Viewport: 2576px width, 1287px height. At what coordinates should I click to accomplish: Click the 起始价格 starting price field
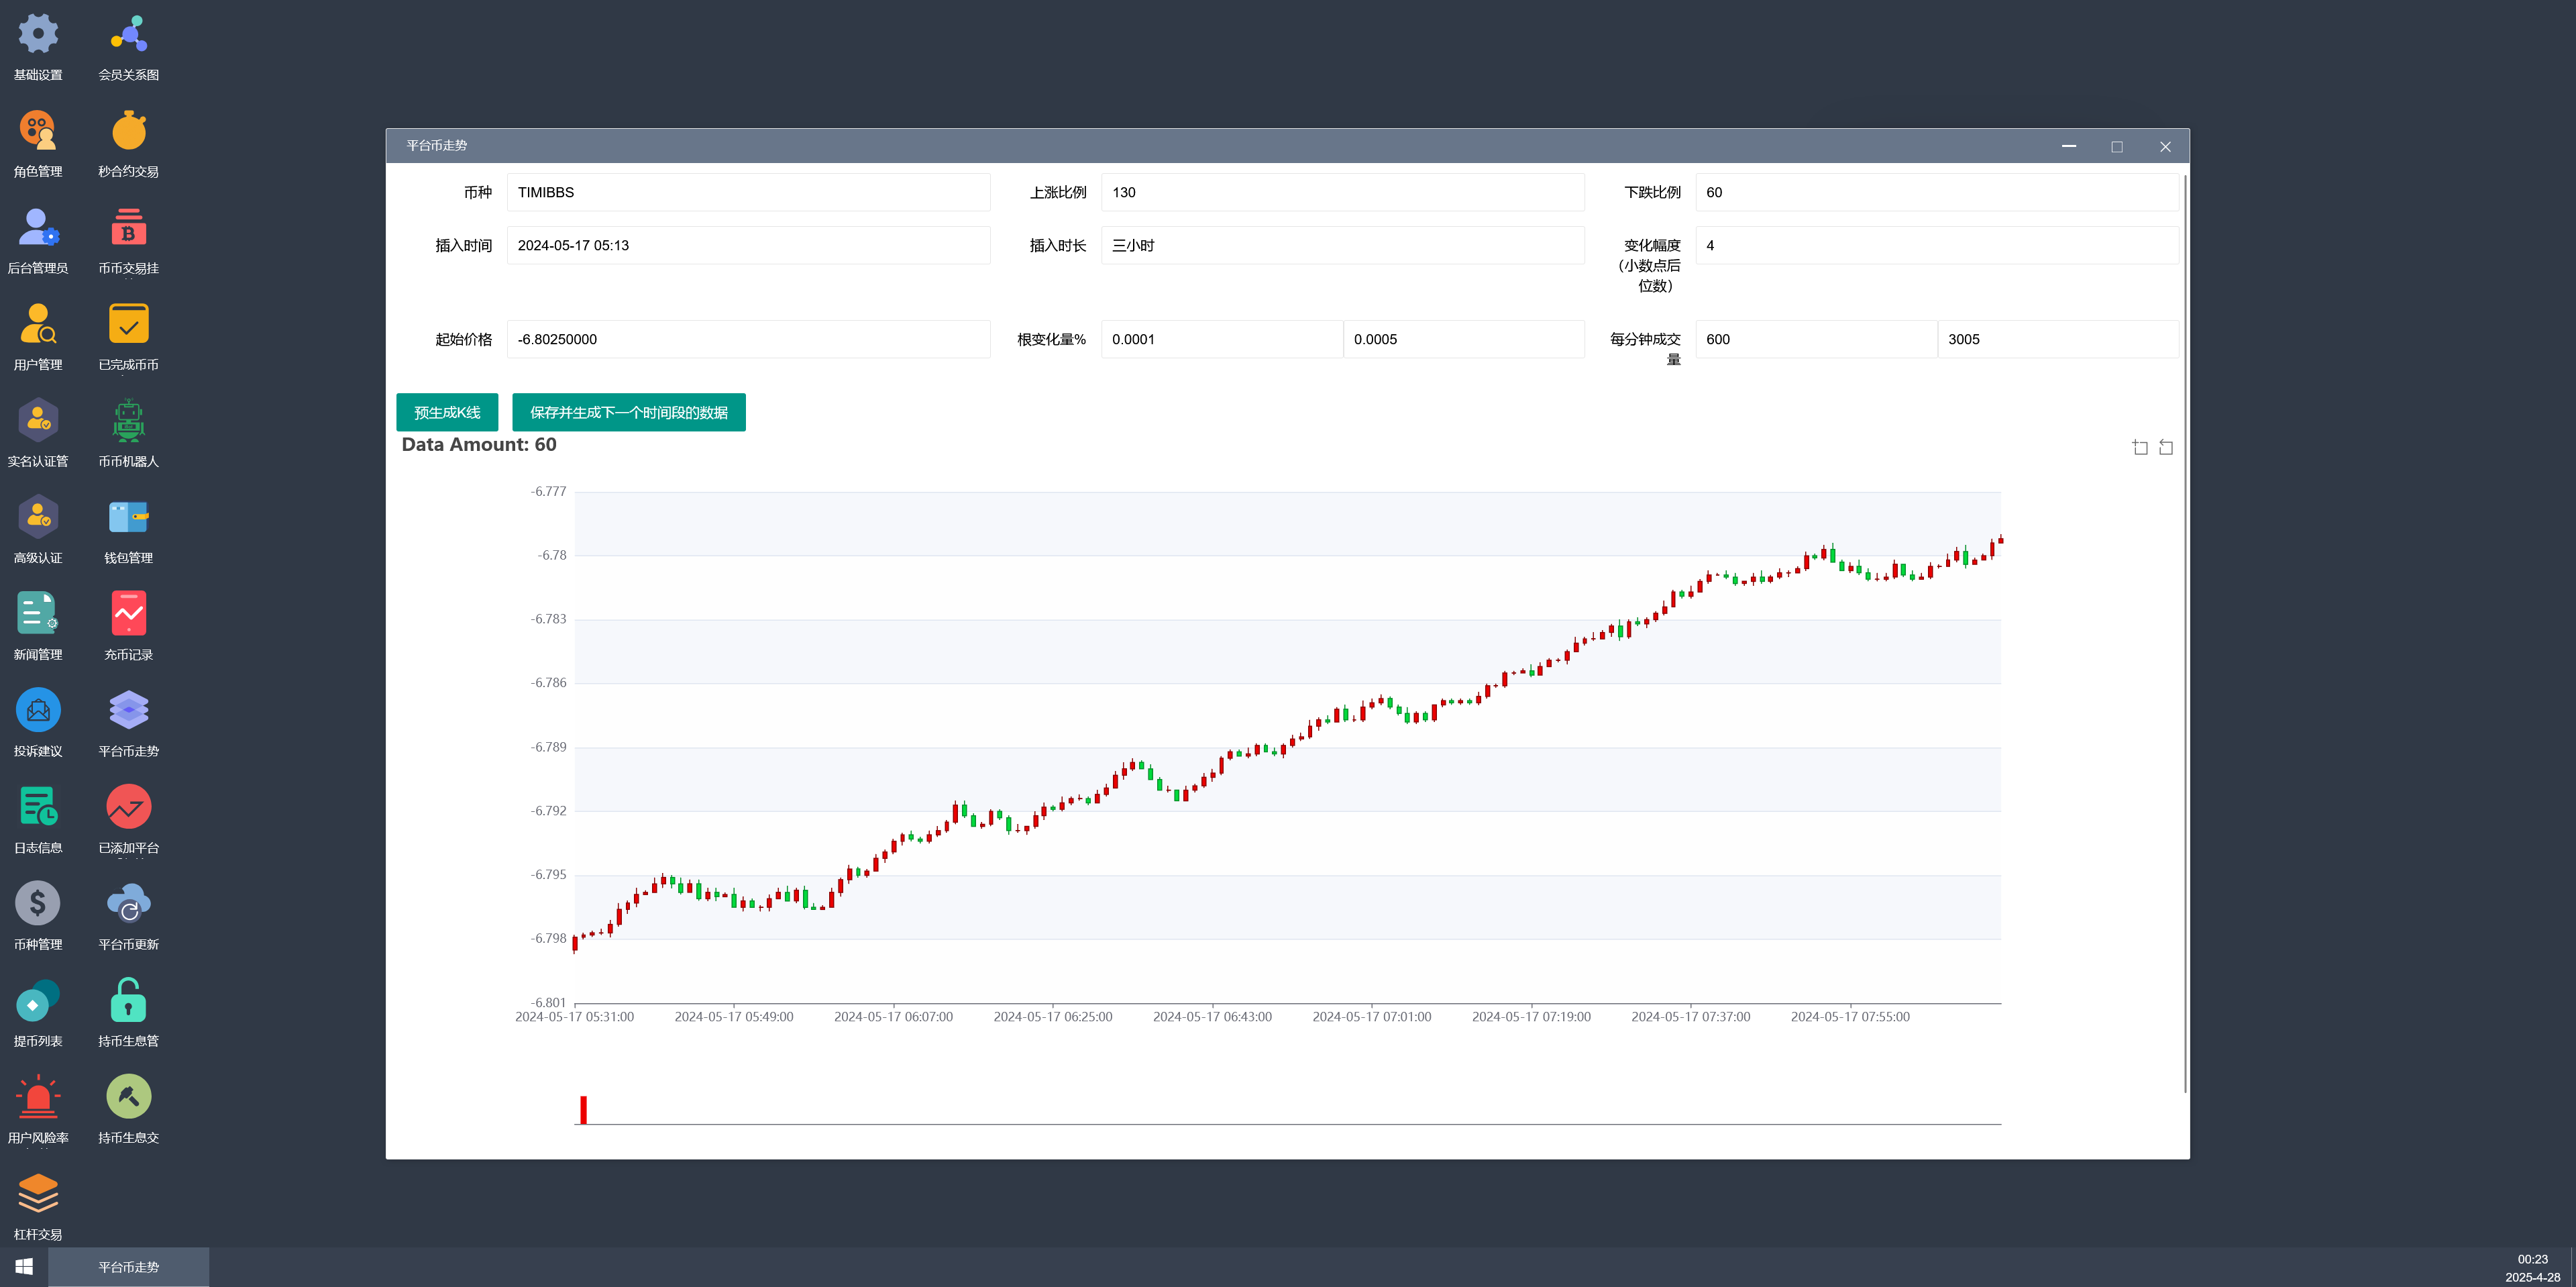coord(747,339)
